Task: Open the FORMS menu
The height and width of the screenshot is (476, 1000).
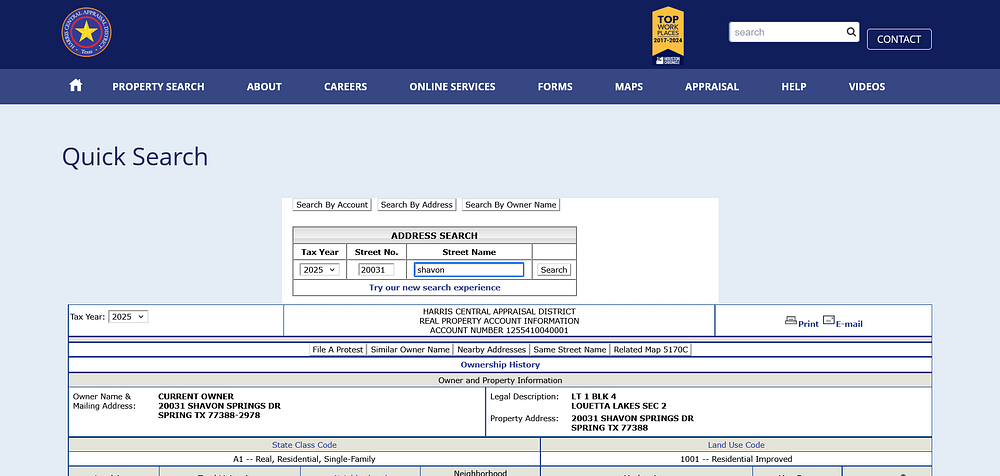Action: tap(555, 87)
